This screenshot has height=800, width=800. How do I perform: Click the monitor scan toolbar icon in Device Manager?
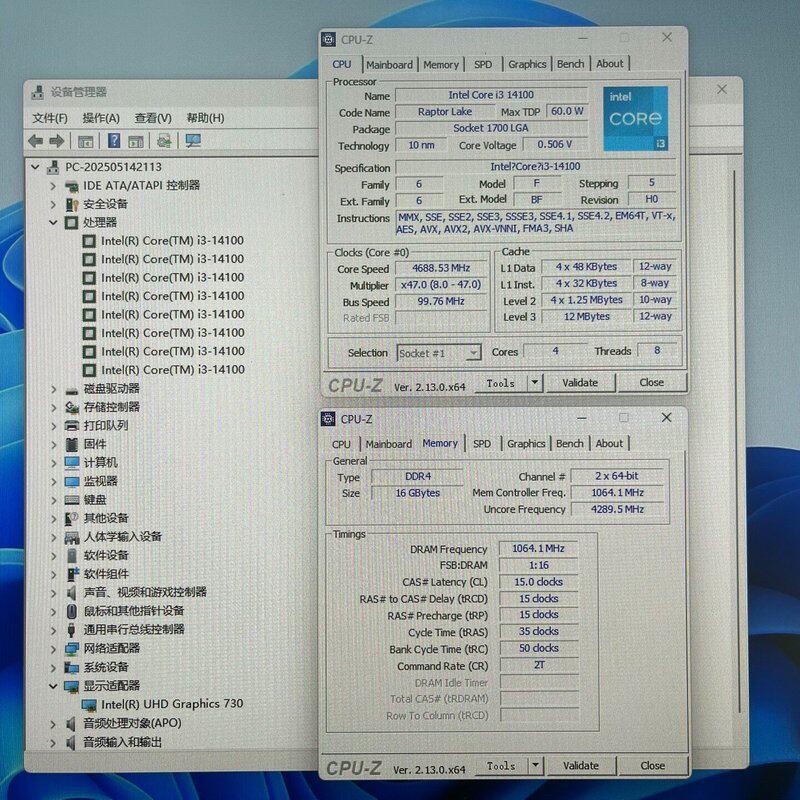coord(193,141)
